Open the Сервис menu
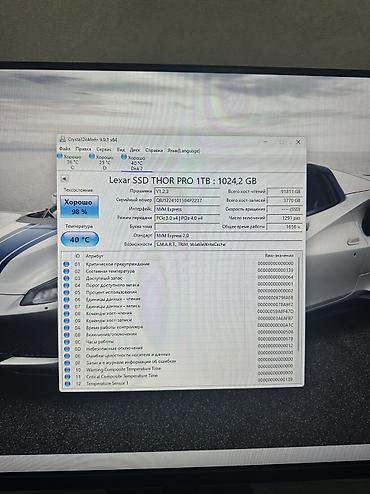 [x=104, y=150]
